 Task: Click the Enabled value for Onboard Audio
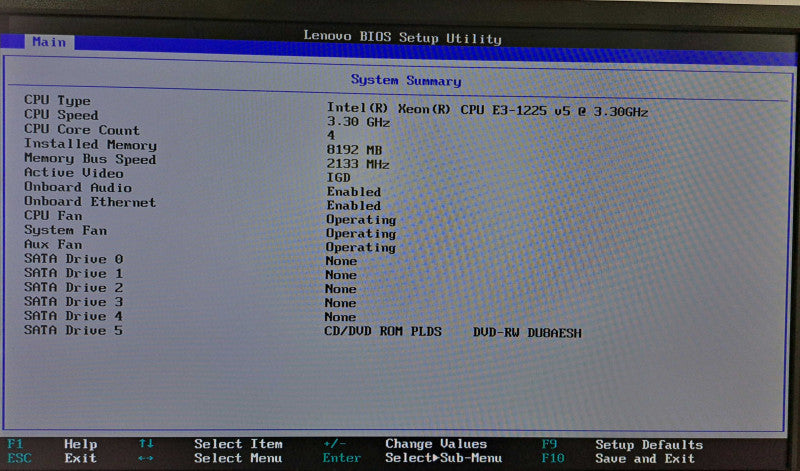coord(354,191)
